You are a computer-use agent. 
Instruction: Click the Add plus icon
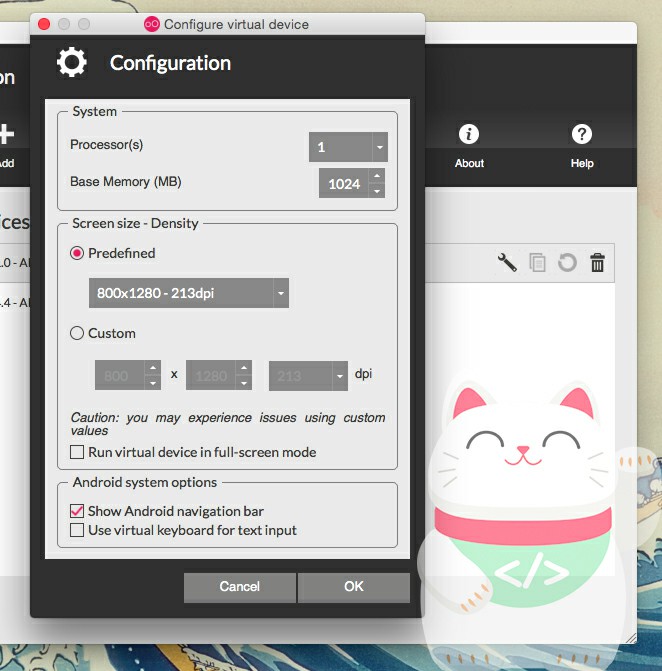coord(6,134)
